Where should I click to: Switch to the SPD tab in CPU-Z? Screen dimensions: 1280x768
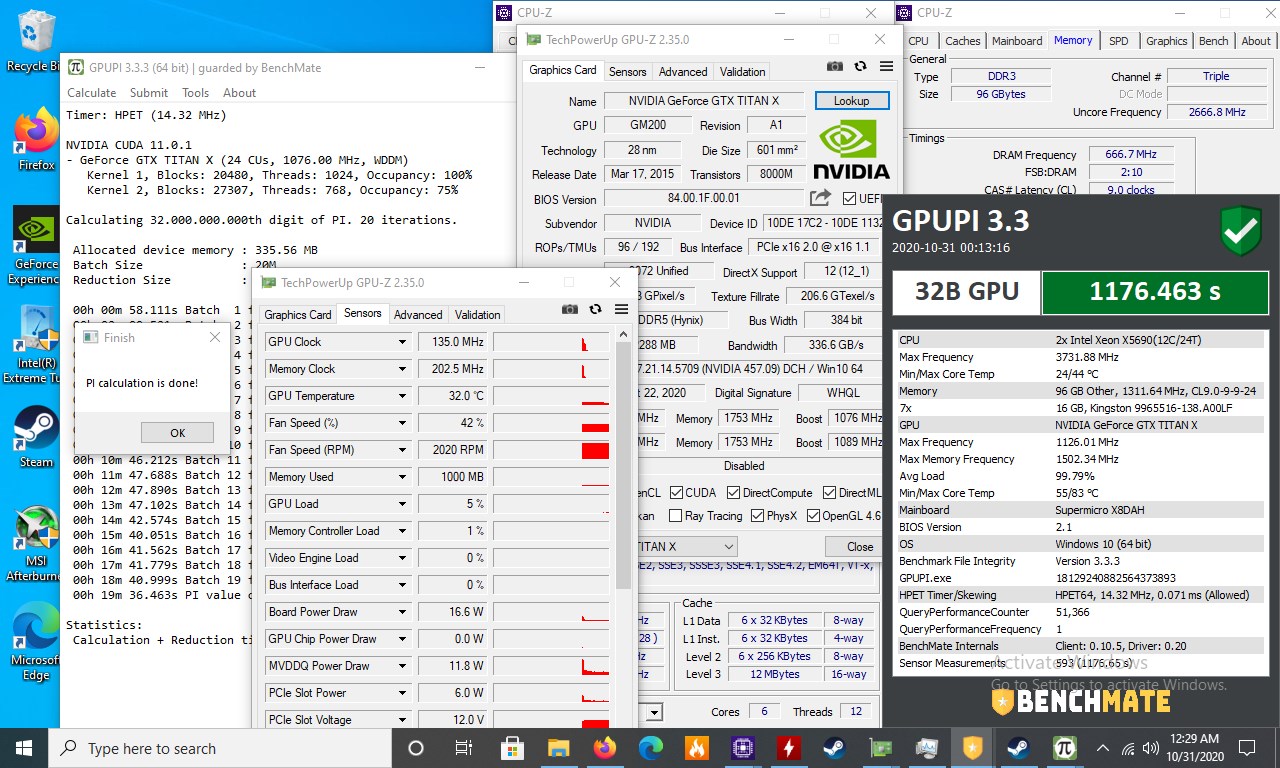point(1119,41)
